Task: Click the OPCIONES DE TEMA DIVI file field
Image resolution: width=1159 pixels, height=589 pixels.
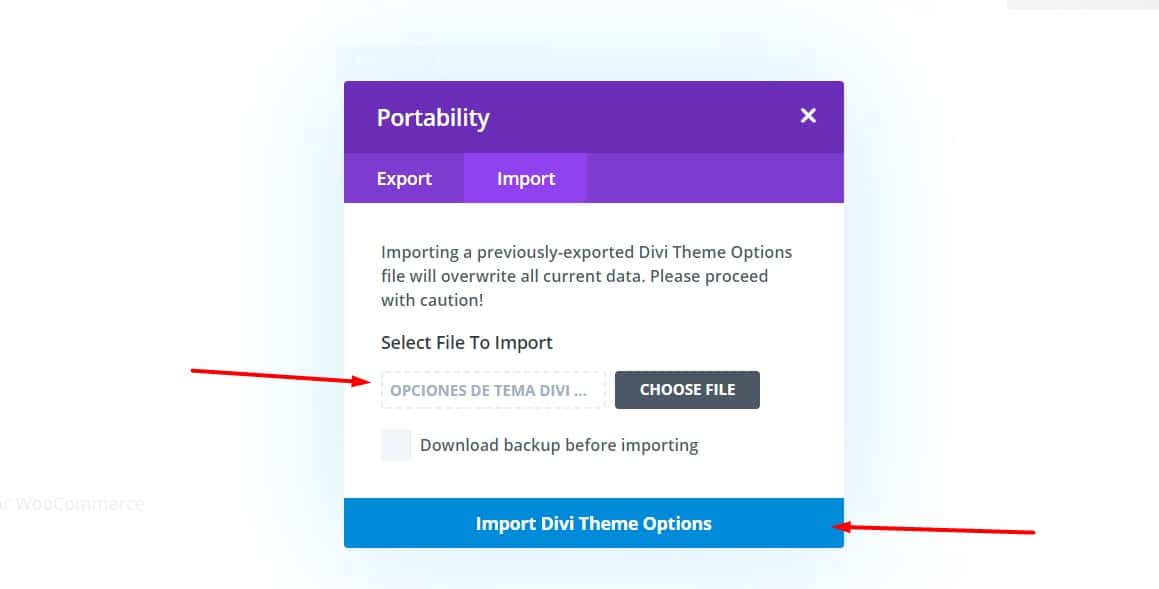Action: (x=493, y=390)
